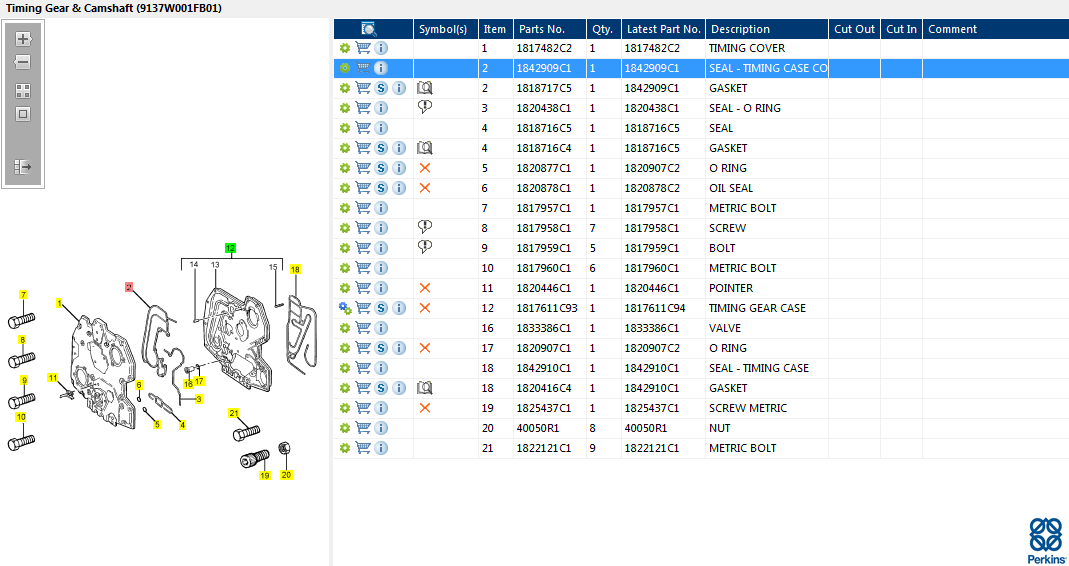Click gear icon on TIMING COVER row
The height and width of the screenshot is (566, 1069).
point(345,48)
